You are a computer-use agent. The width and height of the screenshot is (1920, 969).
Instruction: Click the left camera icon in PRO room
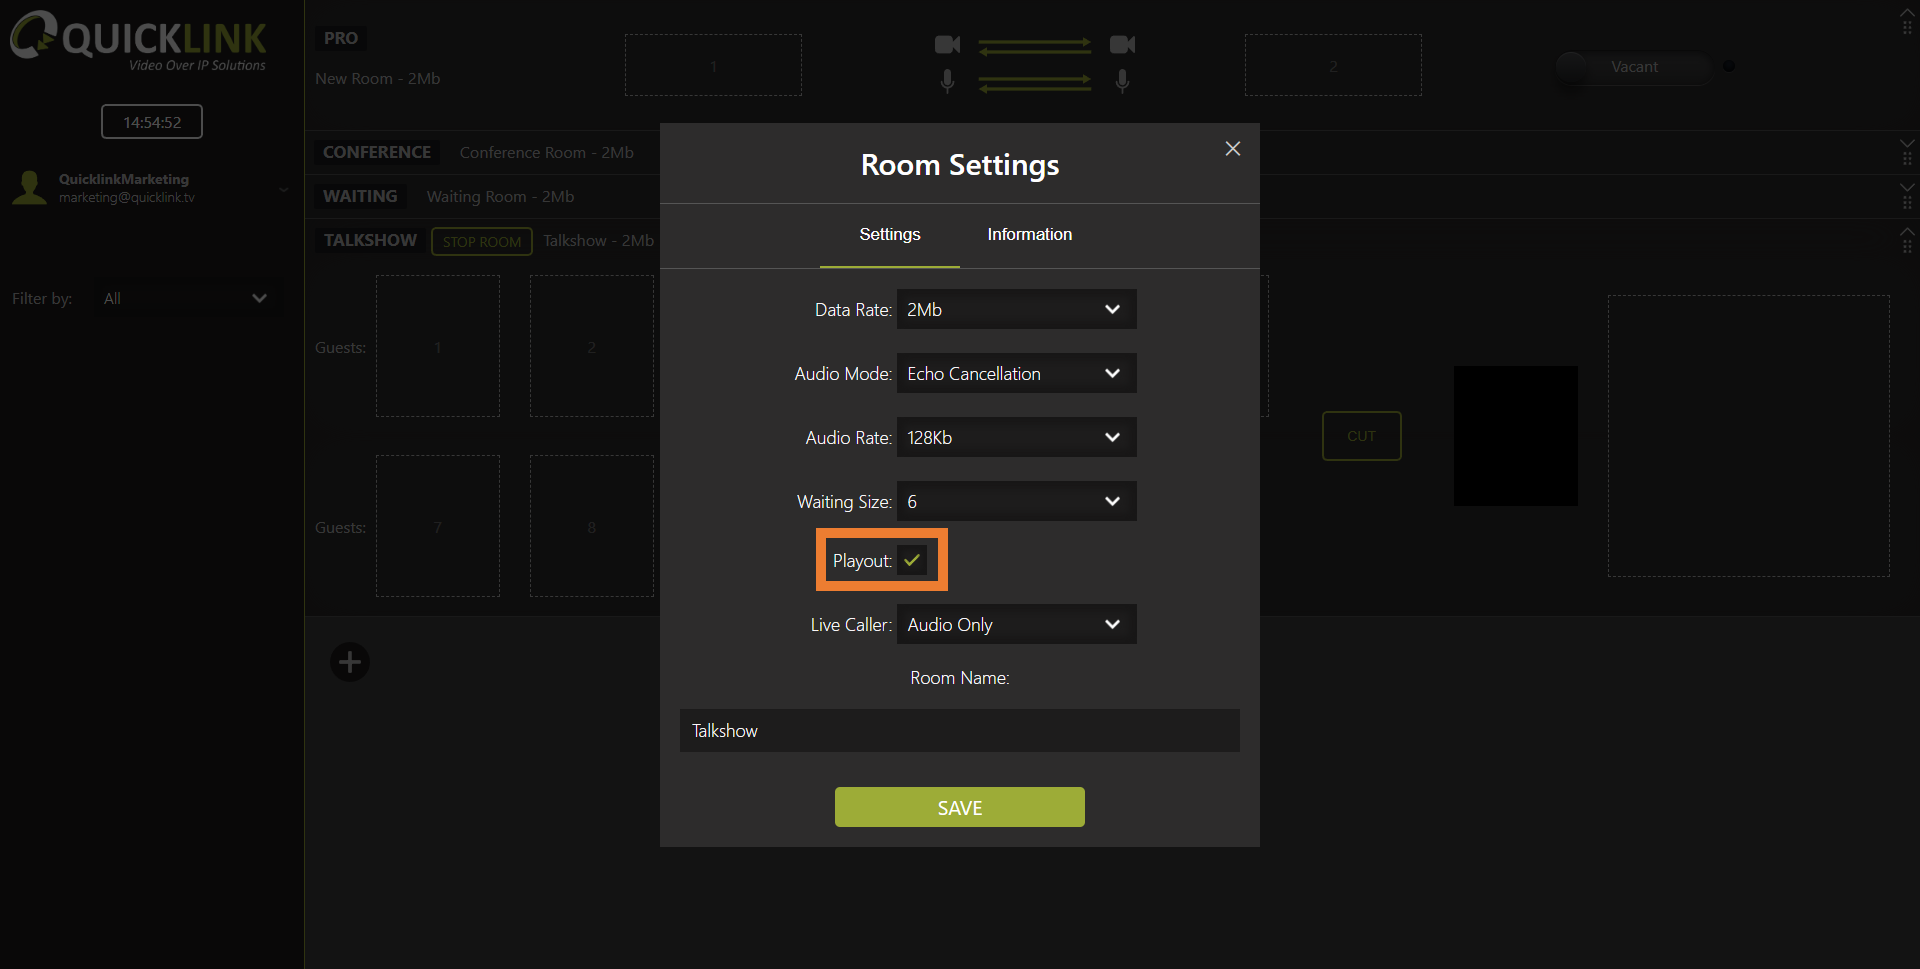coord(946,45)
